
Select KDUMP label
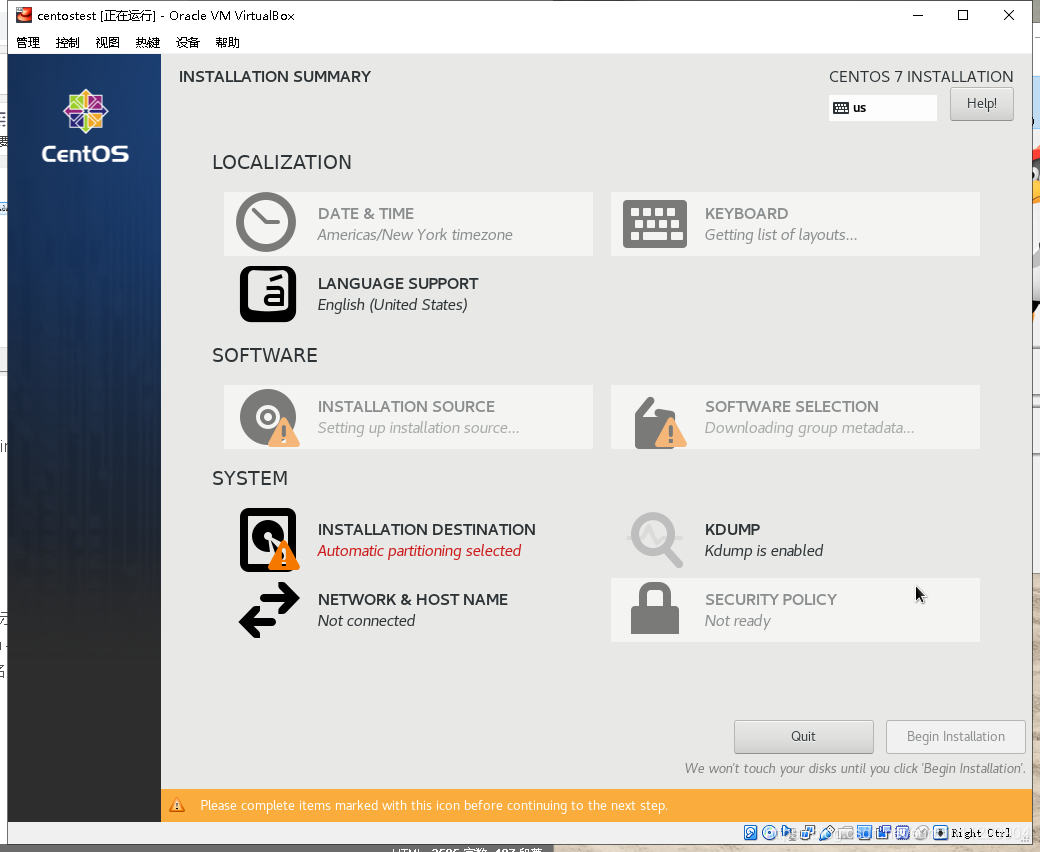point(732,530)
